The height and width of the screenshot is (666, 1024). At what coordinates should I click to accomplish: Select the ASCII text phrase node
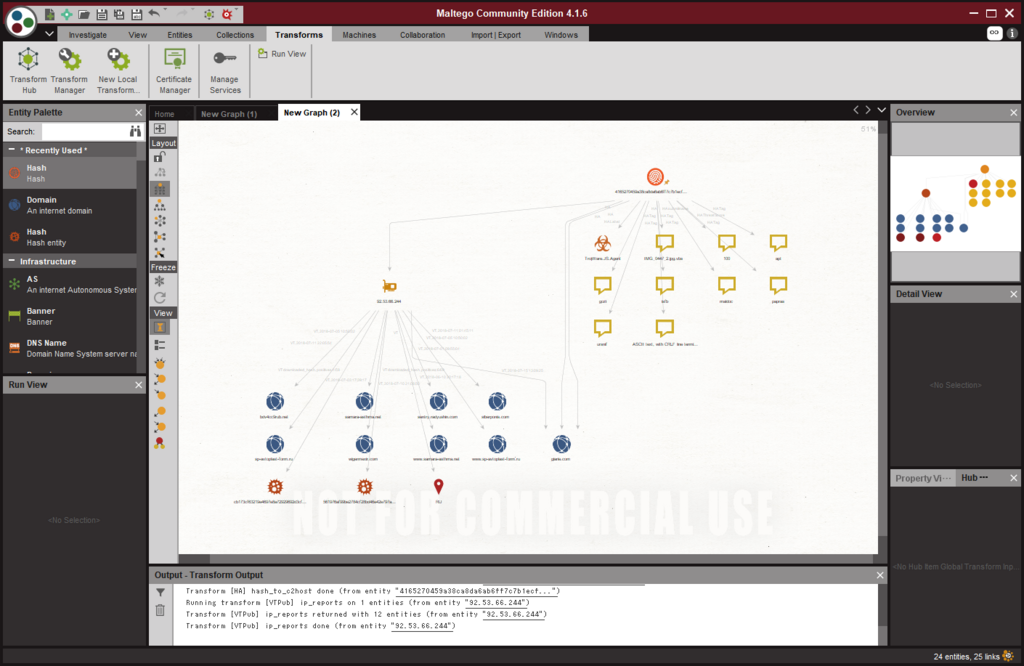(x=664, y=328)
